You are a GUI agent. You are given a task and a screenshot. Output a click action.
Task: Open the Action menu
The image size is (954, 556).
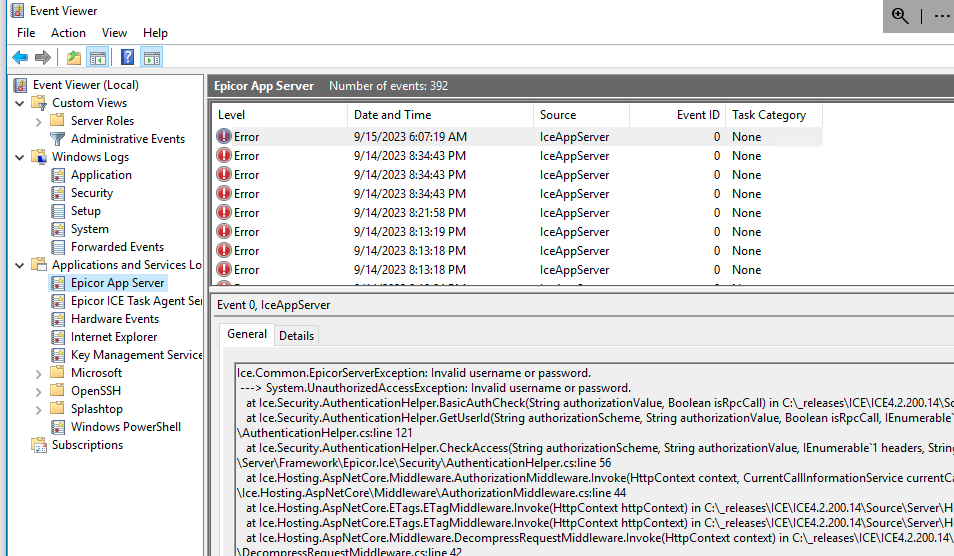[68, 33]
